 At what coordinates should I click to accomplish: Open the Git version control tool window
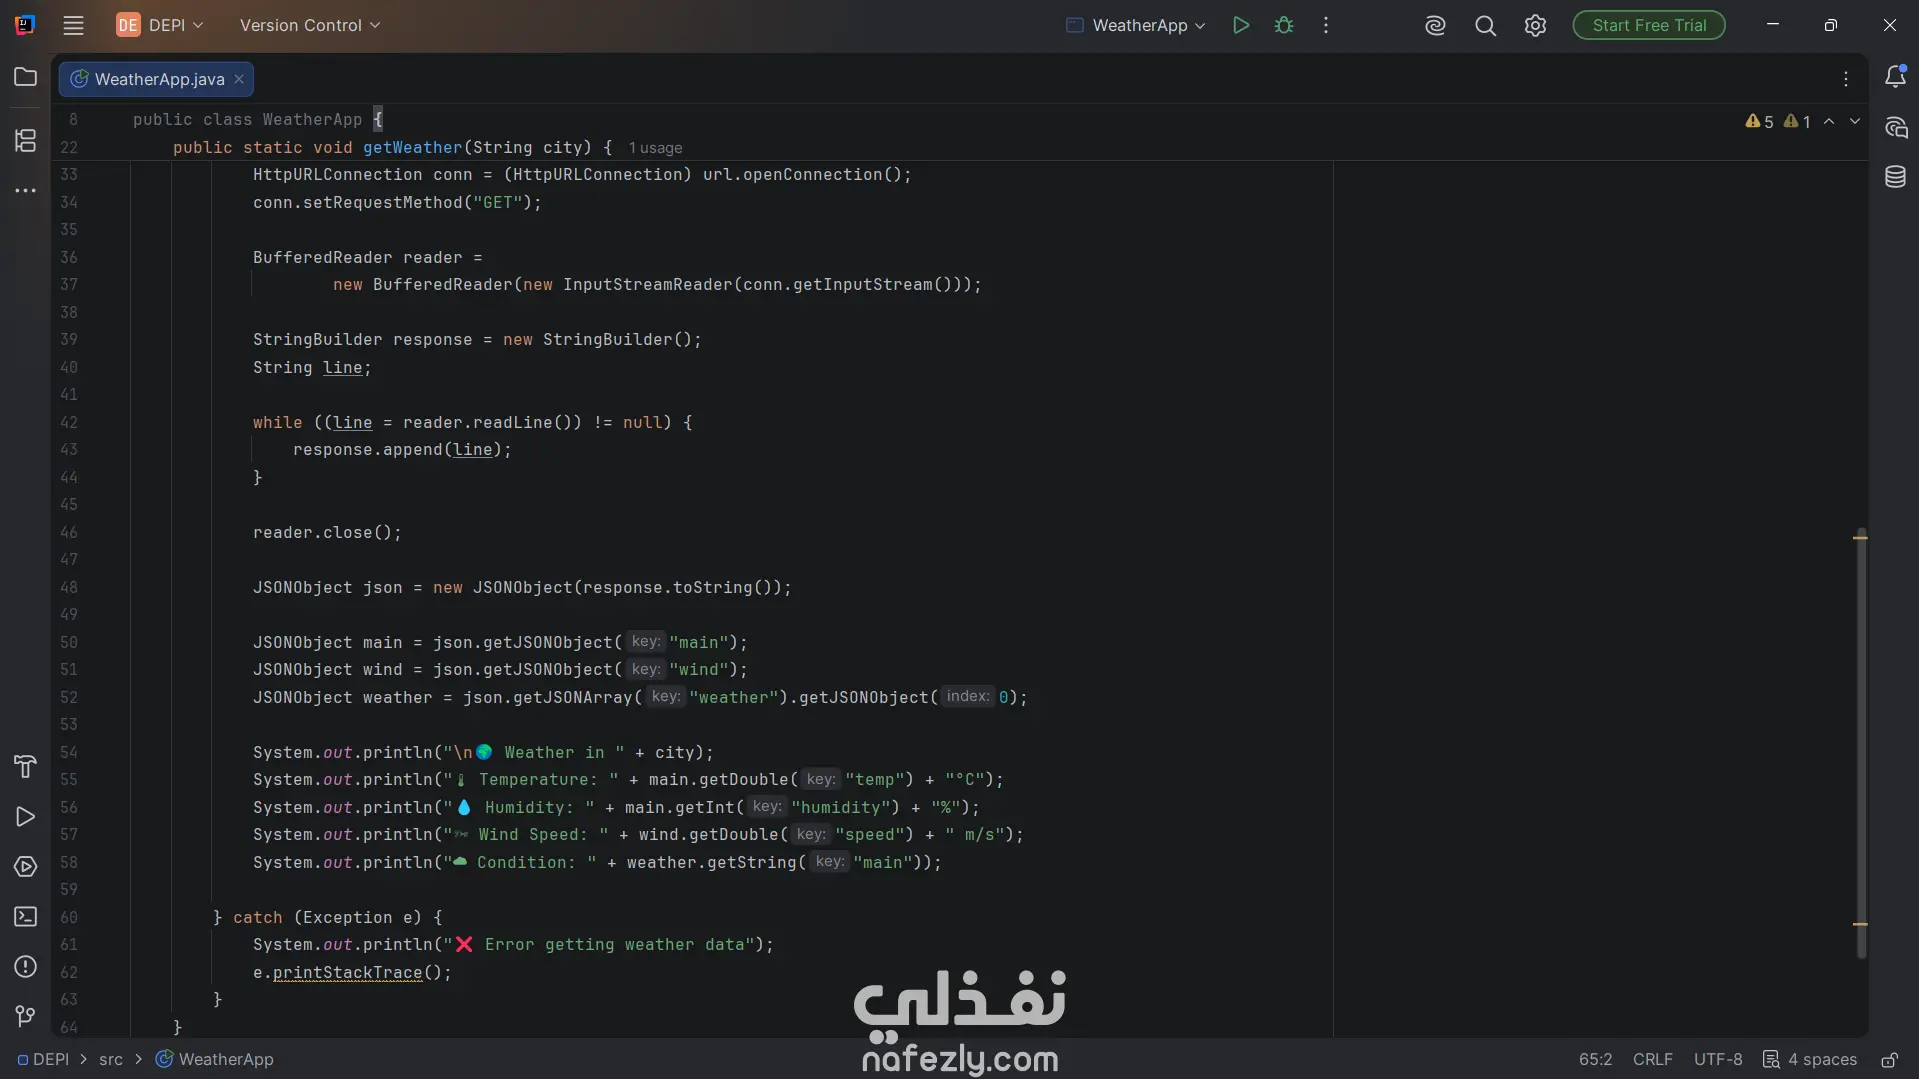pos(26,1016)
